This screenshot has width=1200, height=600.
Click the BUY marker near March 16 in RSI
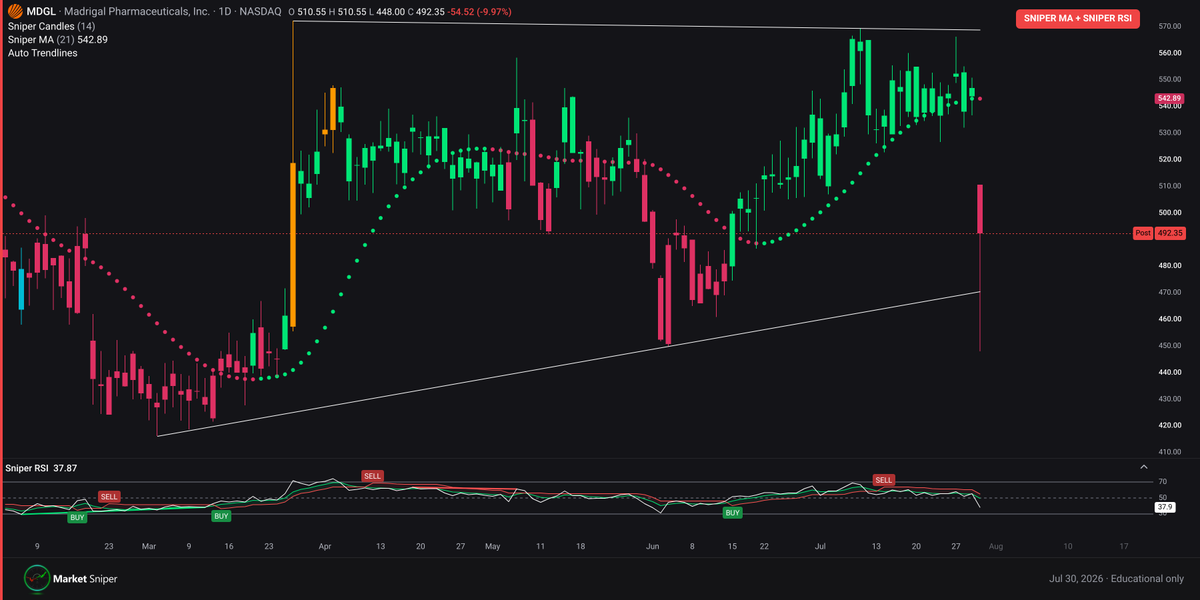tap(222, 516)
